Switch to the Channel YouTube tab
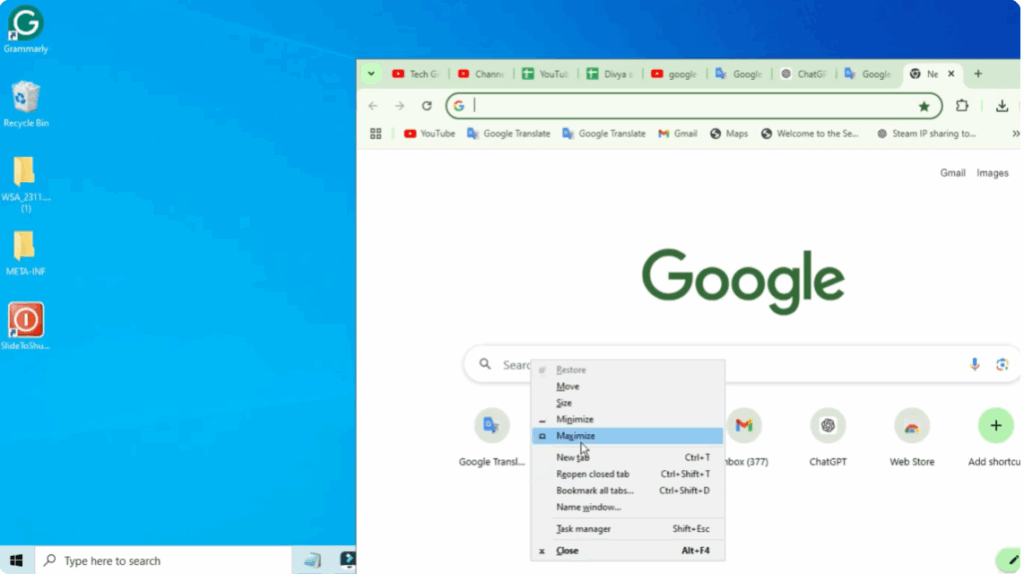This screenshot has width=1024, height=574. [481, 74]
